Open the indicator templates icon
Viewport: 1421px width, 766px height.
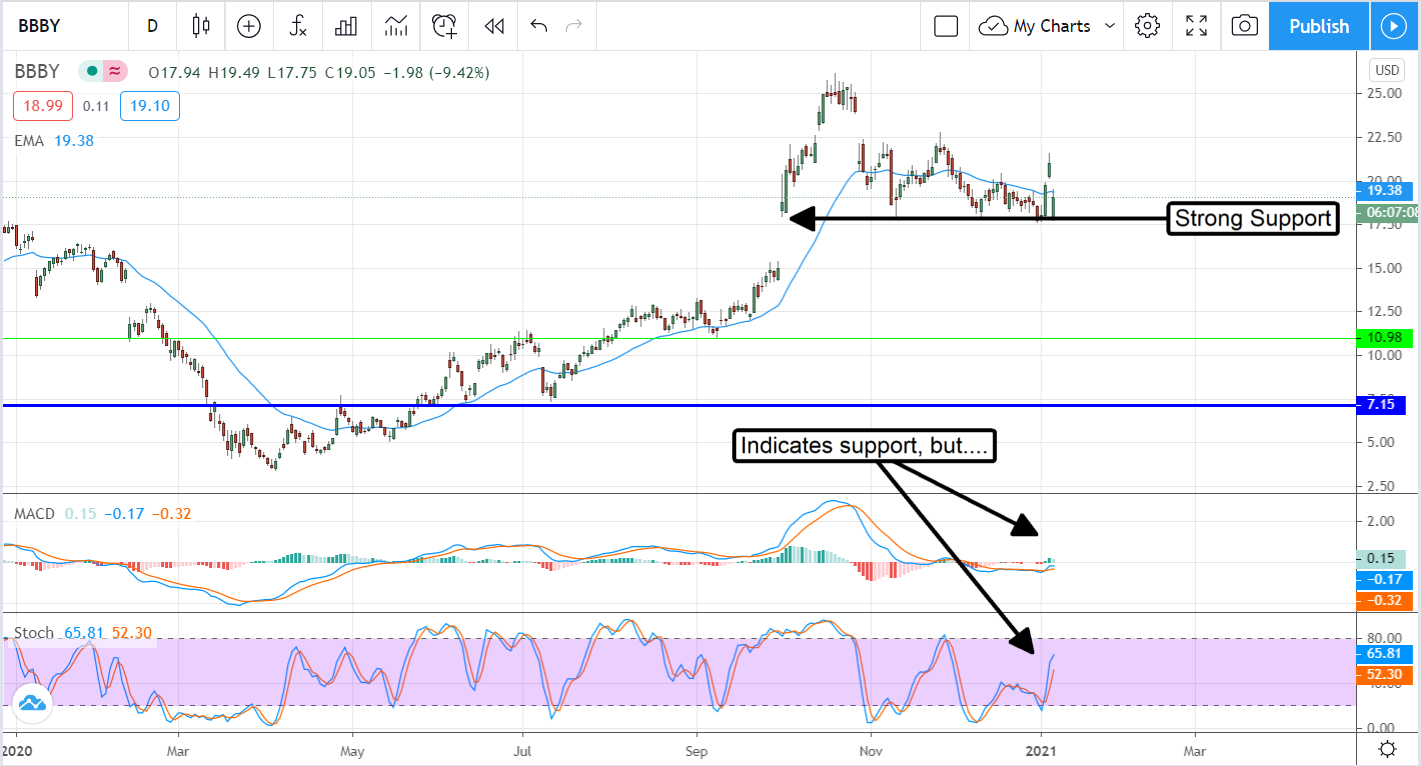coord(395,26)
